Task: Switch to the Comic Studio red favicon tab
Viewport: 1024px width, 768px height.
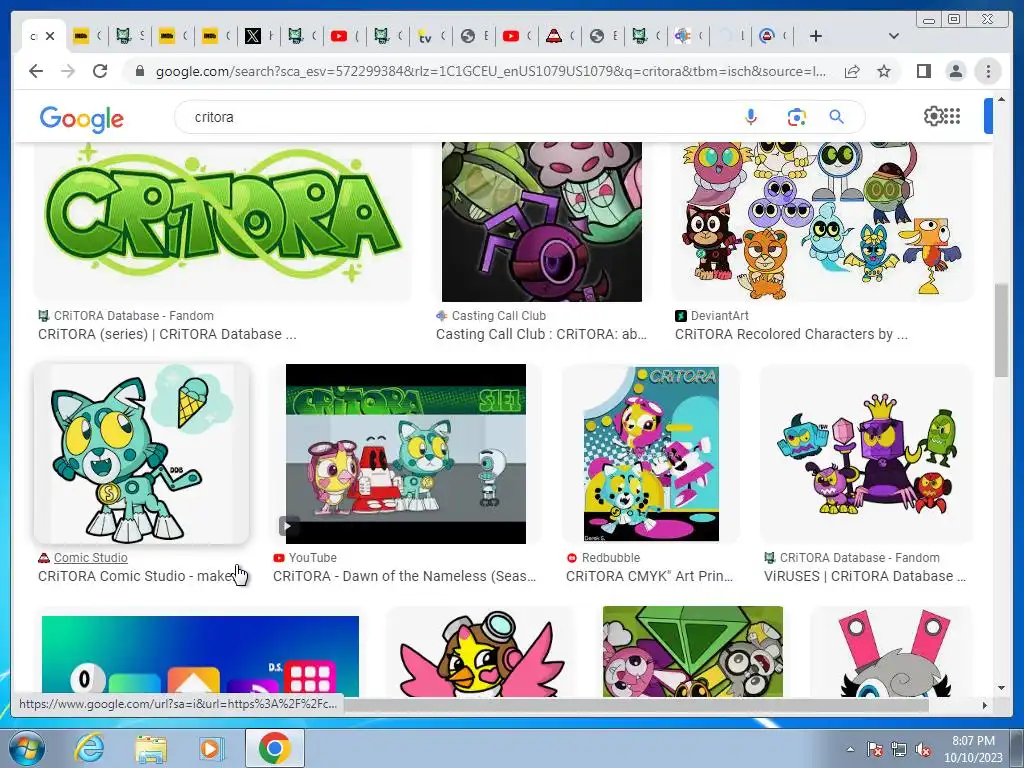Action: coord(554,36)
